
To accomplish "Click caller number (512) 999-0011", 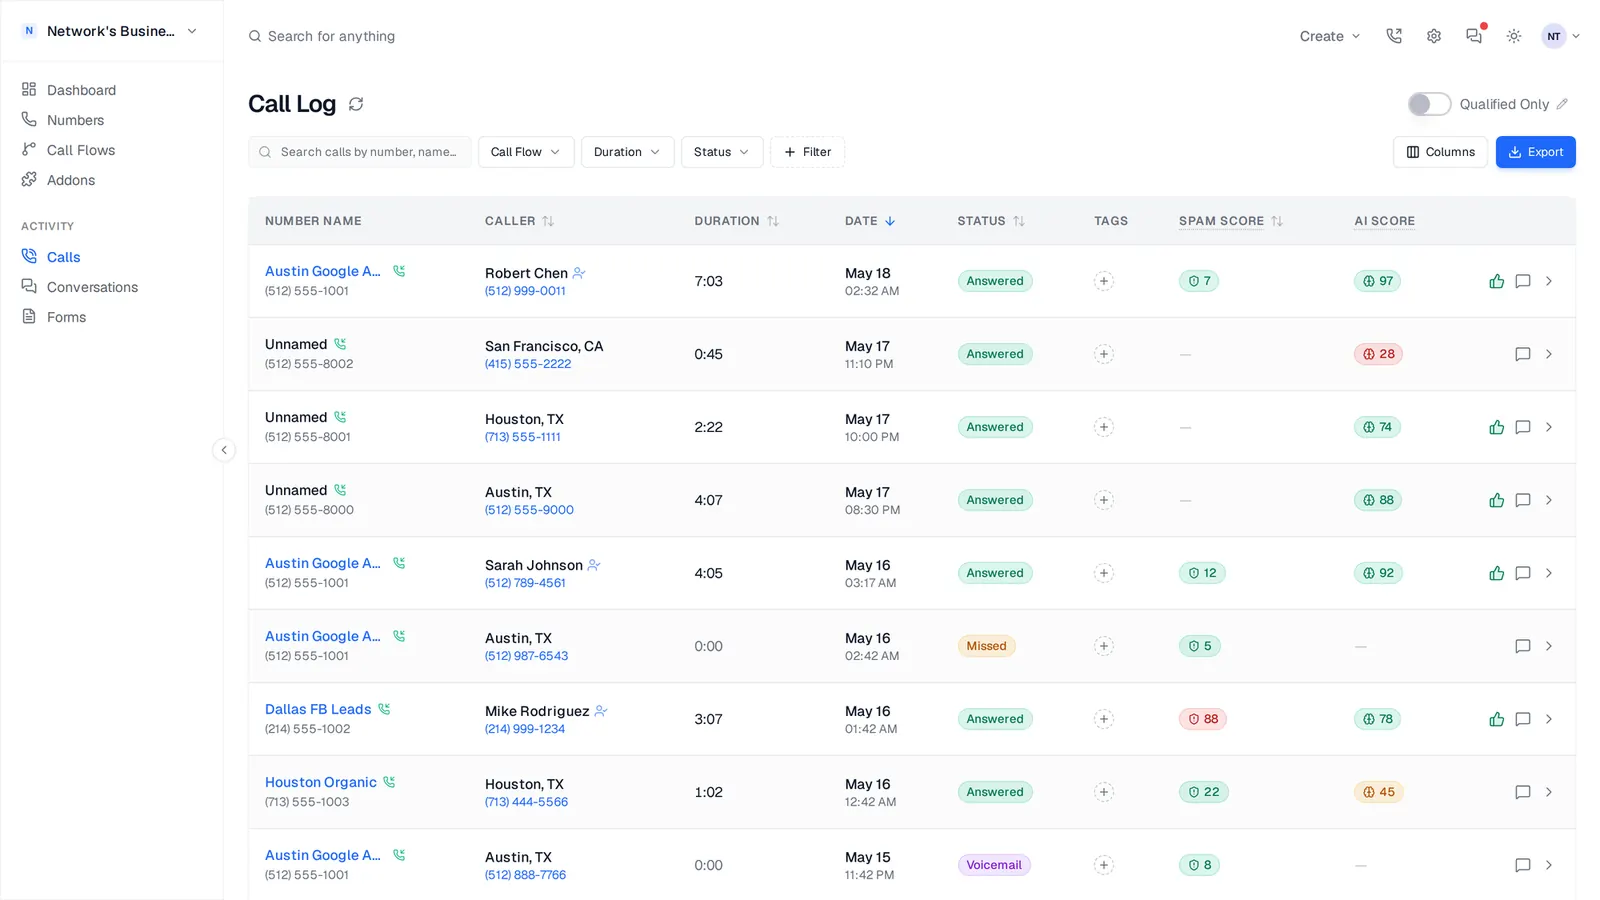I will [x=525, y=291].
